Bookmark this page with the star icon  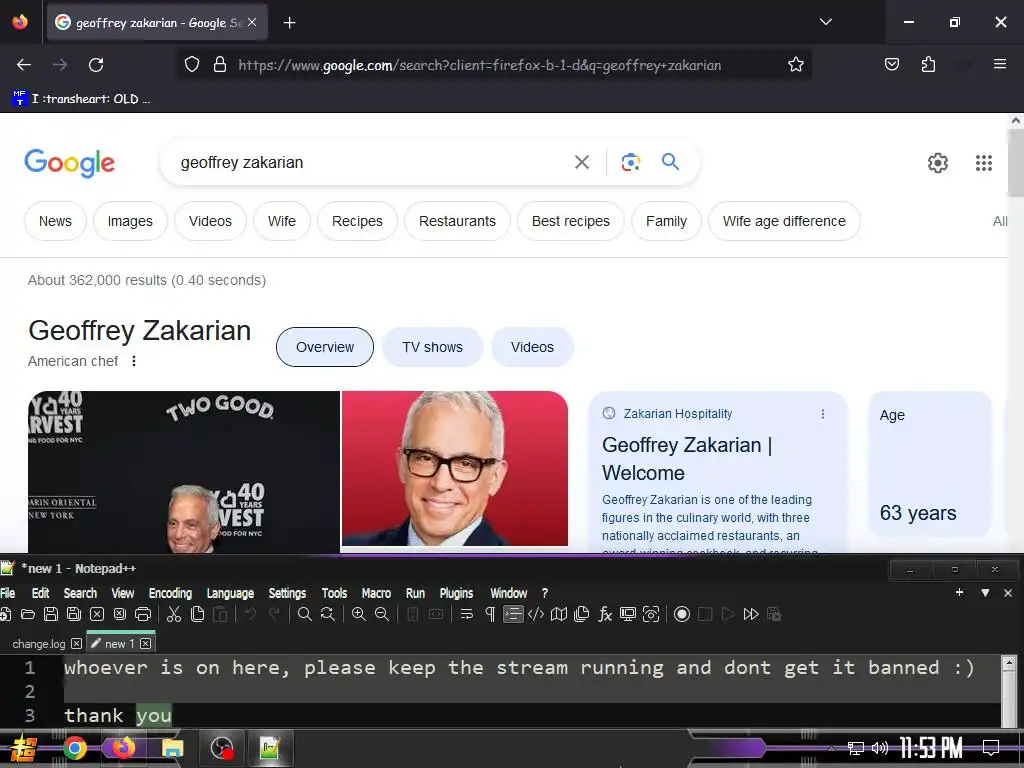pos(795,65)
